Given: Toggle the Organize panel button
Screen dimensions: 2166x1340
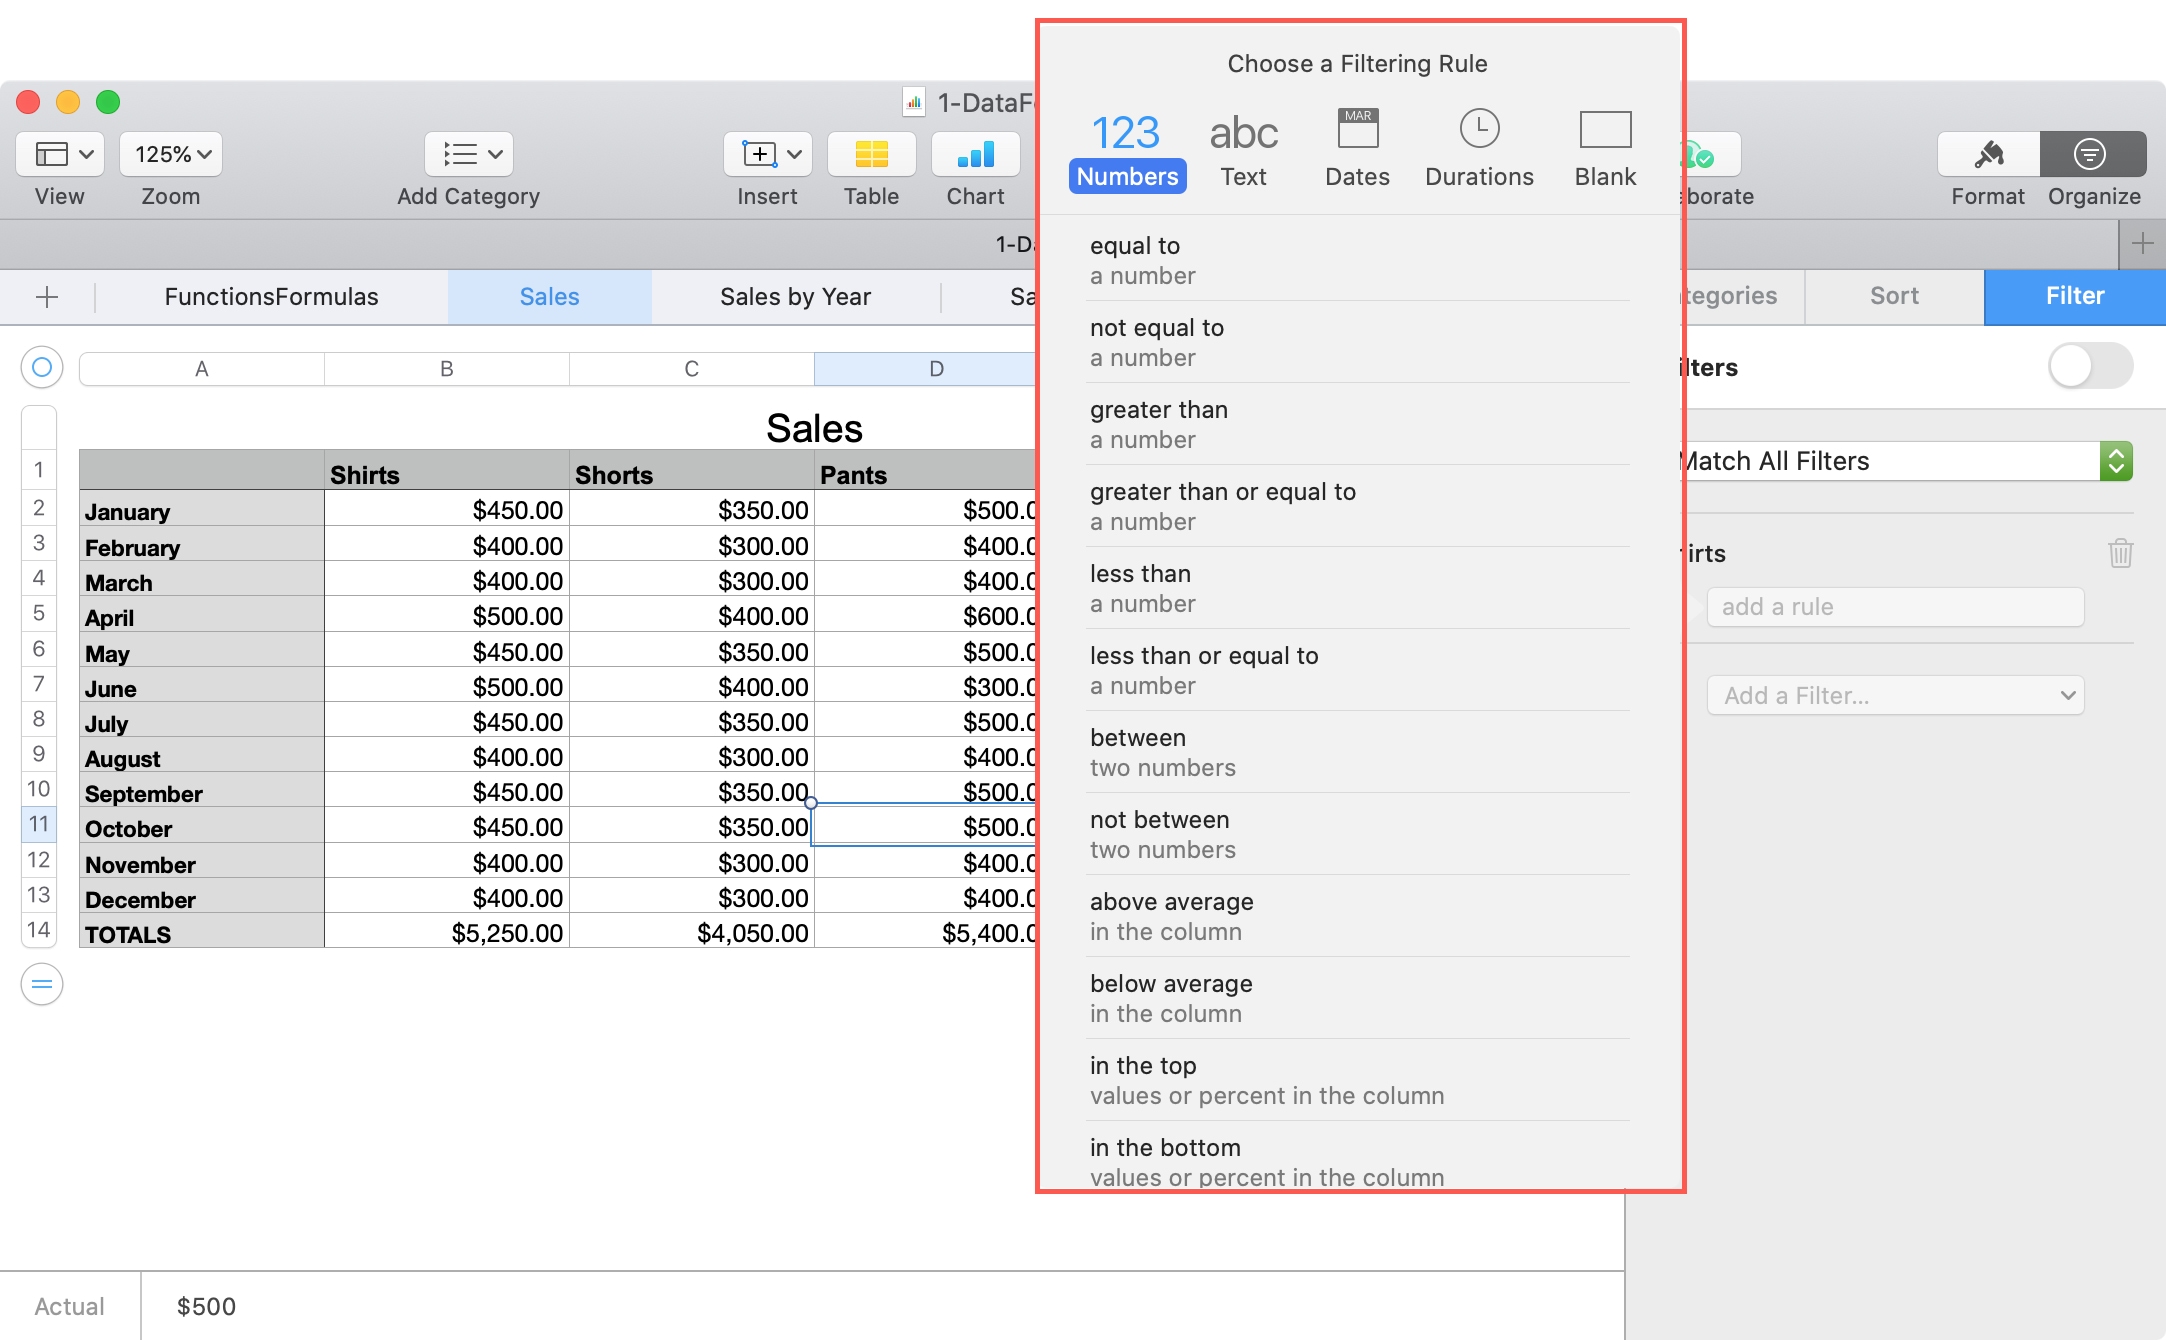Looking at the screenshot, I should point(2093,154).
